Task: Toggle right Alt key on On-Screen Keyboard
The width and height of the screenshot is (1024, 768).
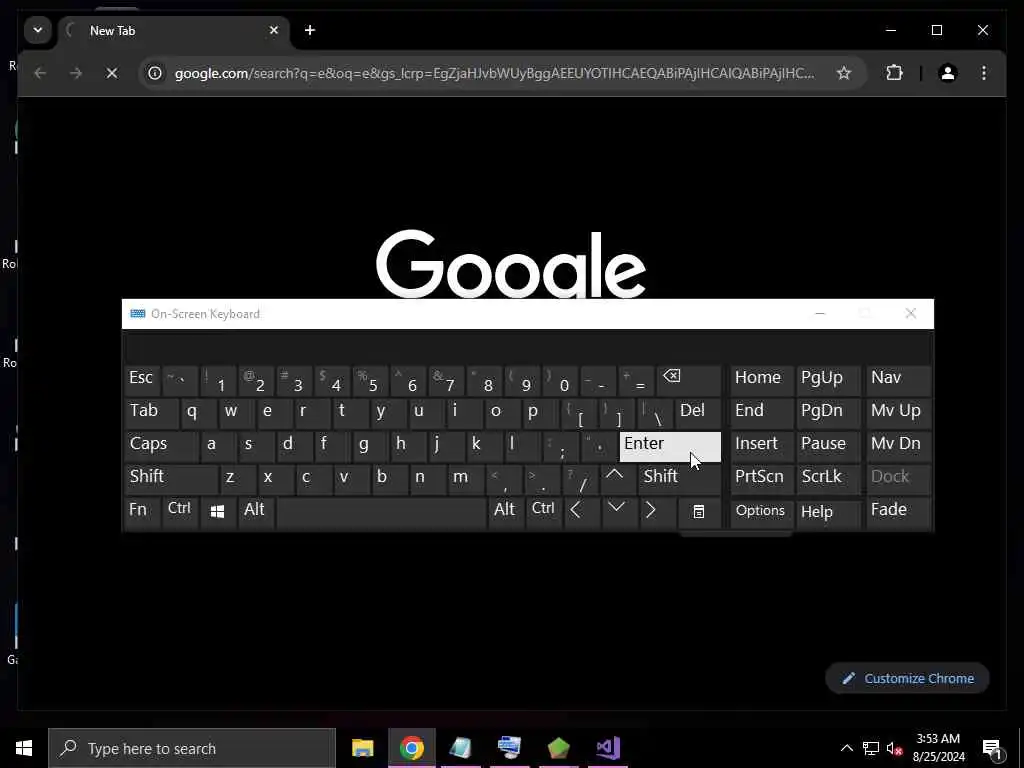Action: pos(504,511)
